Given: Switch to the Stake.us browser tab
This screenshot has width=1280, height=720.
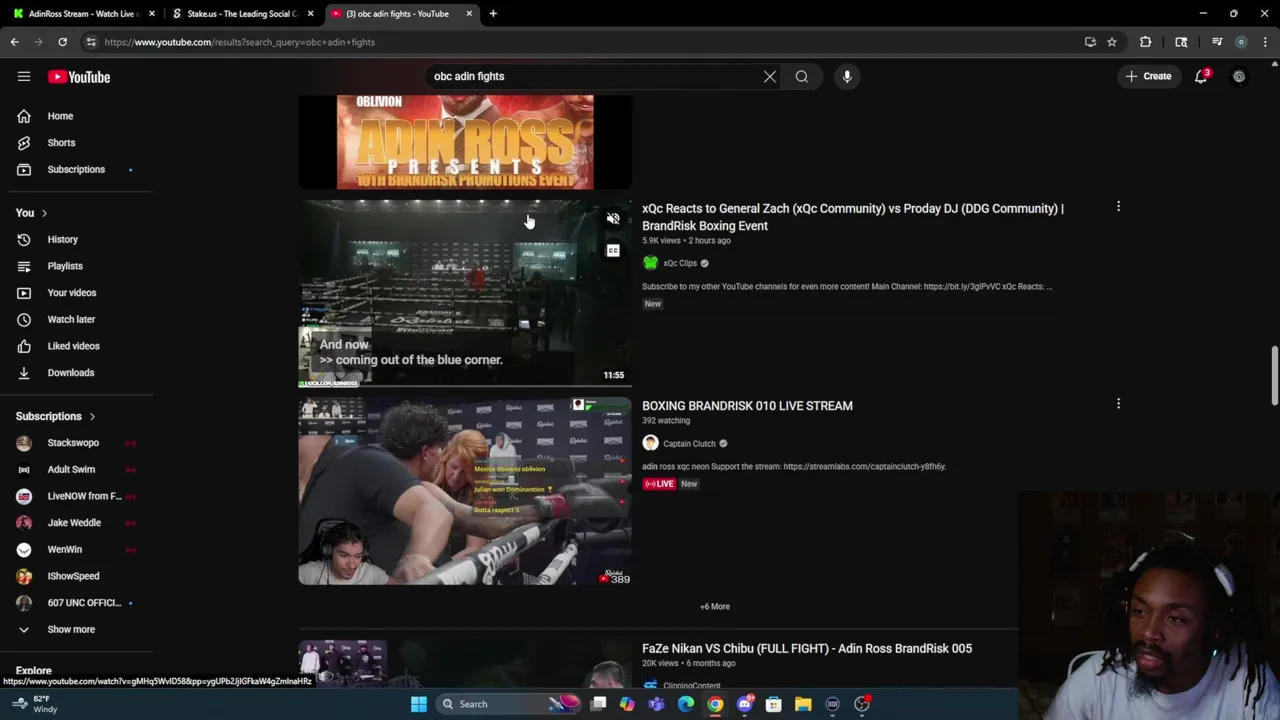Looking at the screenshot, I should click(243, 14).
